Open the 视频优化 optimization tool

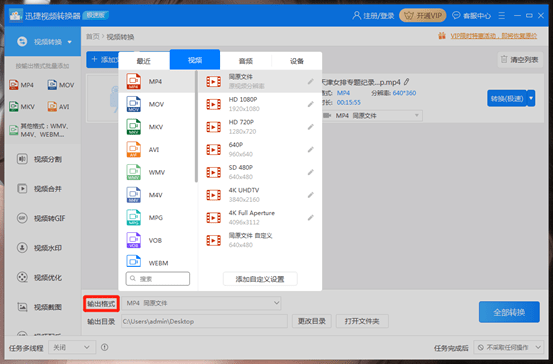tap(40, 278)
